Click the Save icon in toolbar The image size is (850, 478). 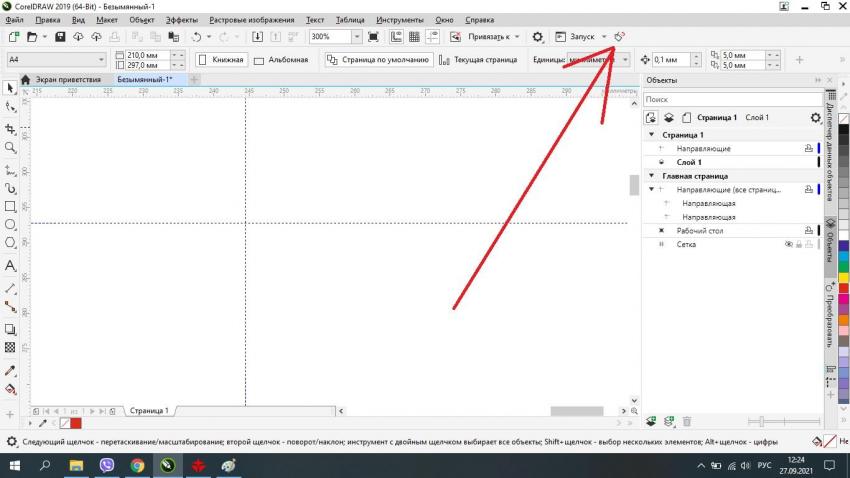60,37
